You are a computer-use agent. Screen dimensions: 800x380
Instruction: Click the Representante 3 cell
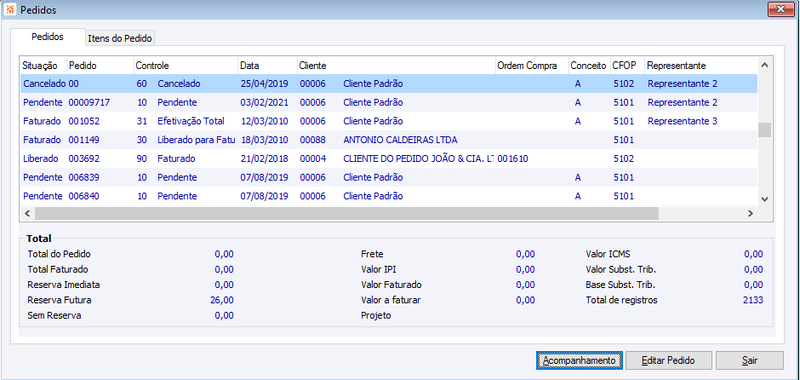pyautogui.click(x=683, y=121)
